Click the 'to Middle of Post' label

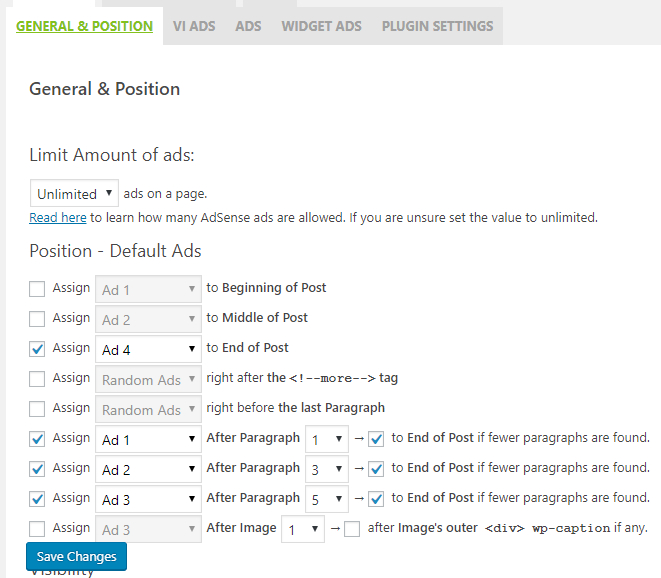click(257, 317)
